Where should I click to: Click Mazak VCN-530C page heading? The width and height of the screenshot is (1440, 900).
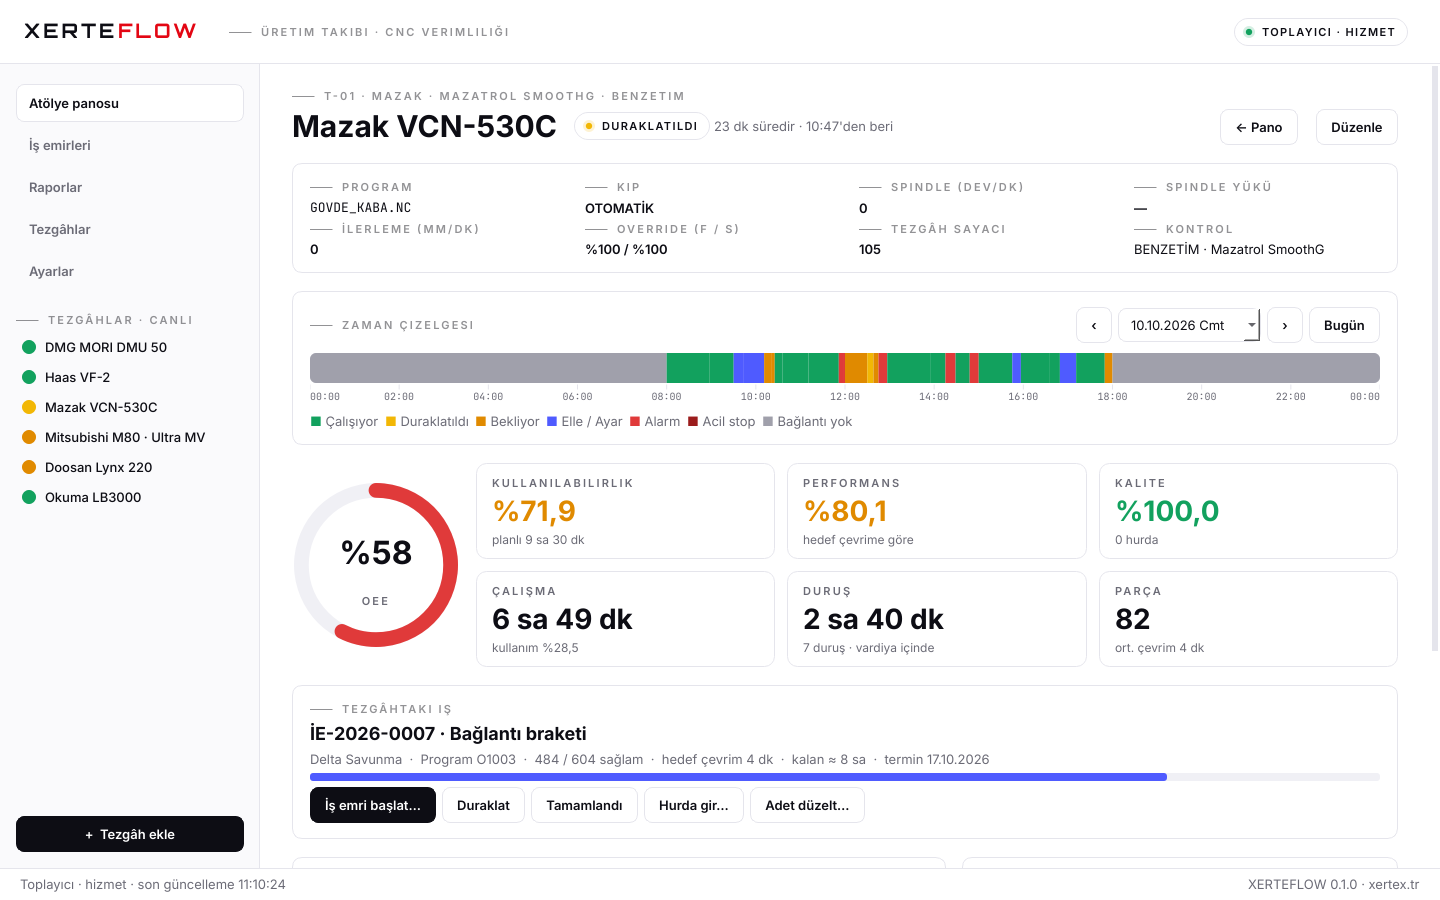(x=424, y=126)
